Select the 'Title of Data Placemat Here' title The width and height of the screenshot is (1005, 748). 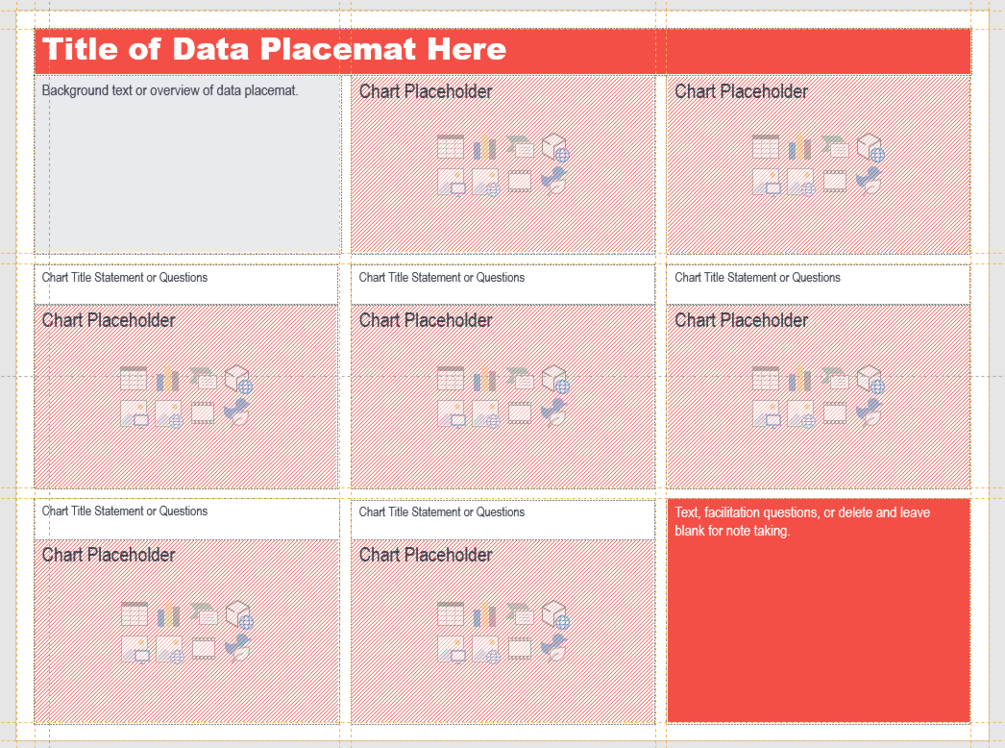274,49
